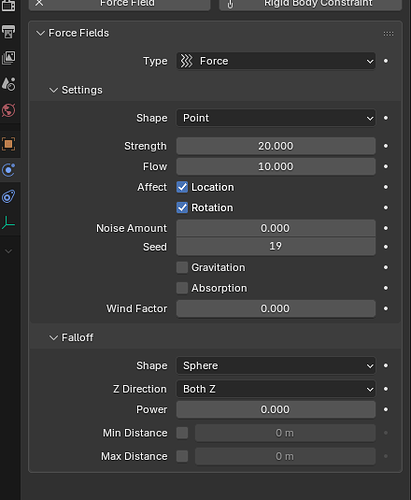Open the Object properties tab icon
Screen dimensions: 411x500
9,144
